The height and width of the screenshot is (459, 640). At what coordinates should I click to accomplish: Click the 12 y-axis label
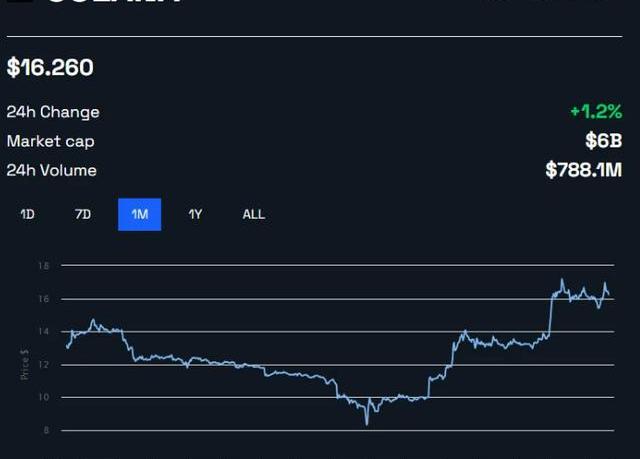coord(44,364)
